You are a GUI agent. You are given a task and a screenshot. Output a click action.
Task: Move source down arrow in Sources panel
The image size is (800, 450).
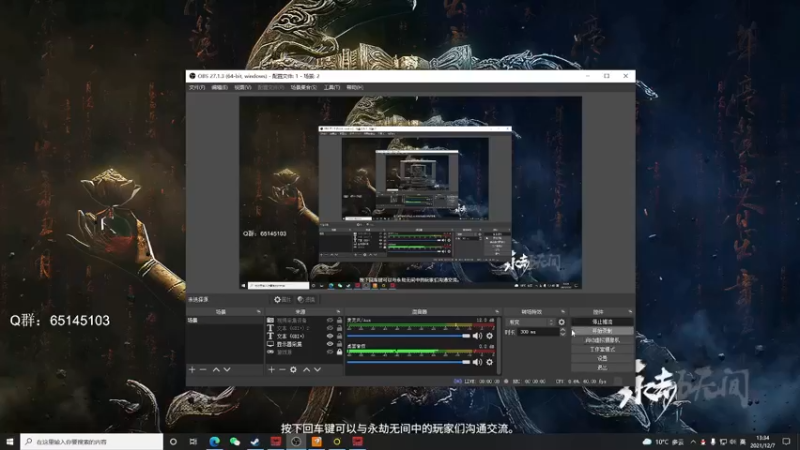click(x=317, y=369)
